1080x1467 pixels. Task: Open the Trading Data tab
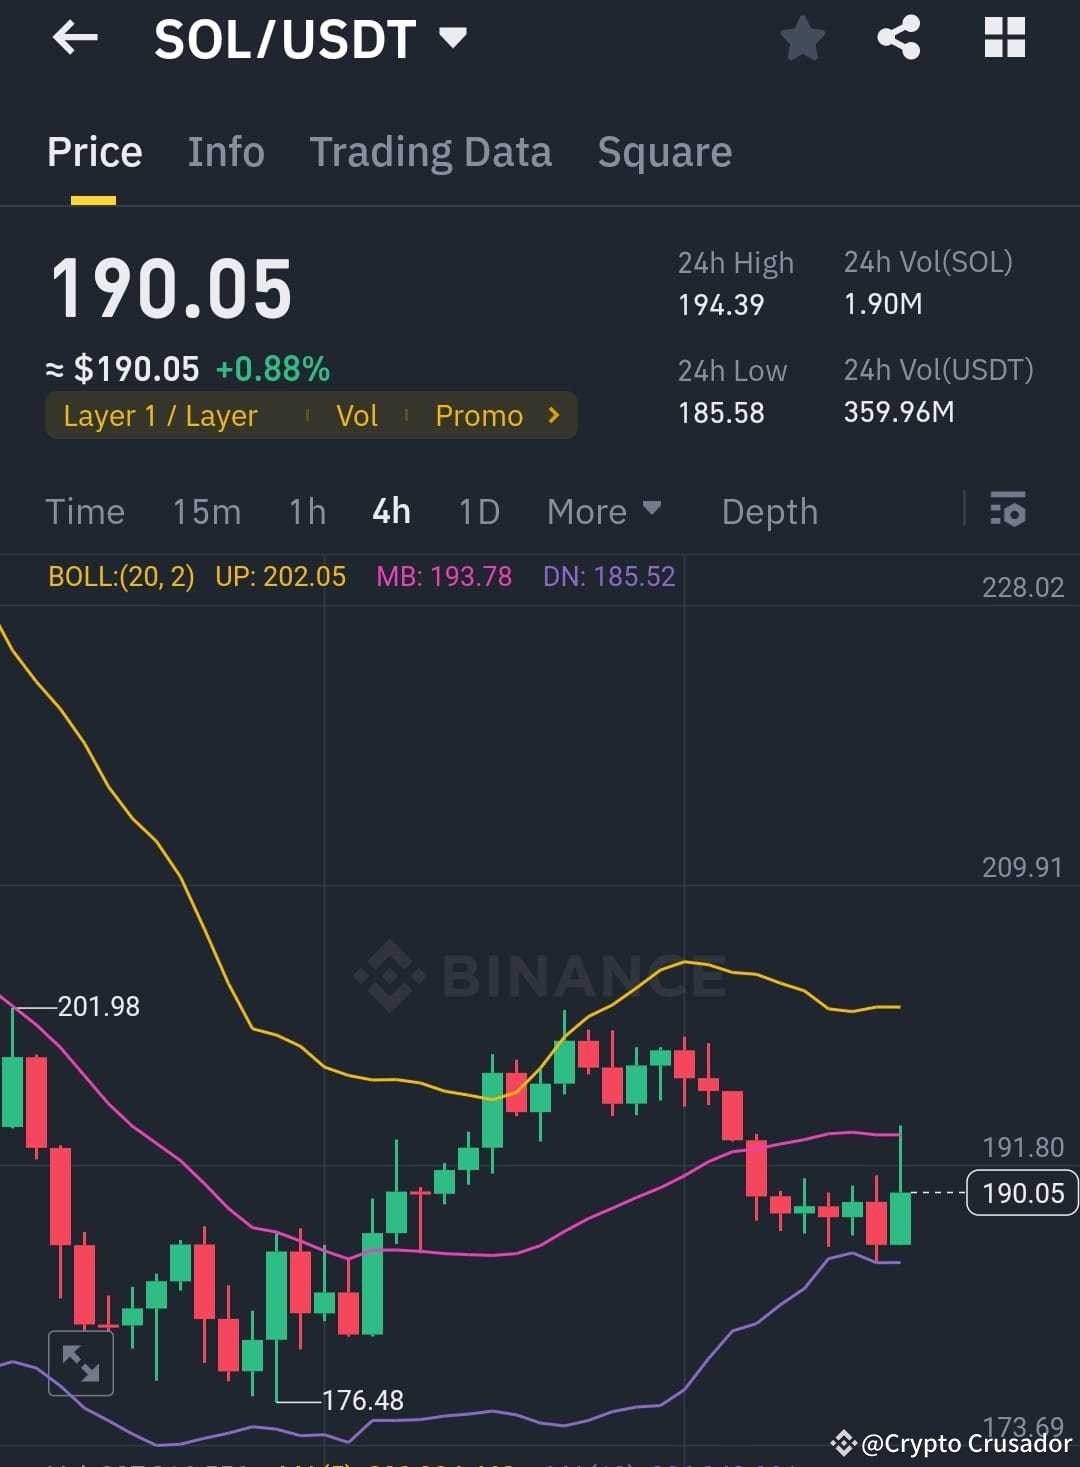coord(431,151)
